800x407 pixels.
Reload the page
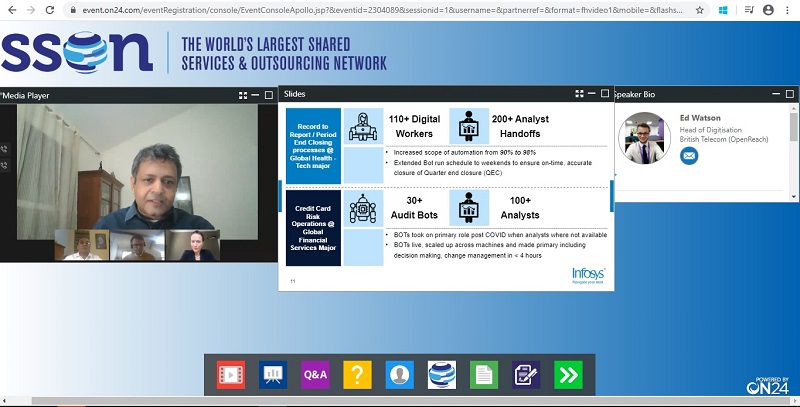[49, 10]
